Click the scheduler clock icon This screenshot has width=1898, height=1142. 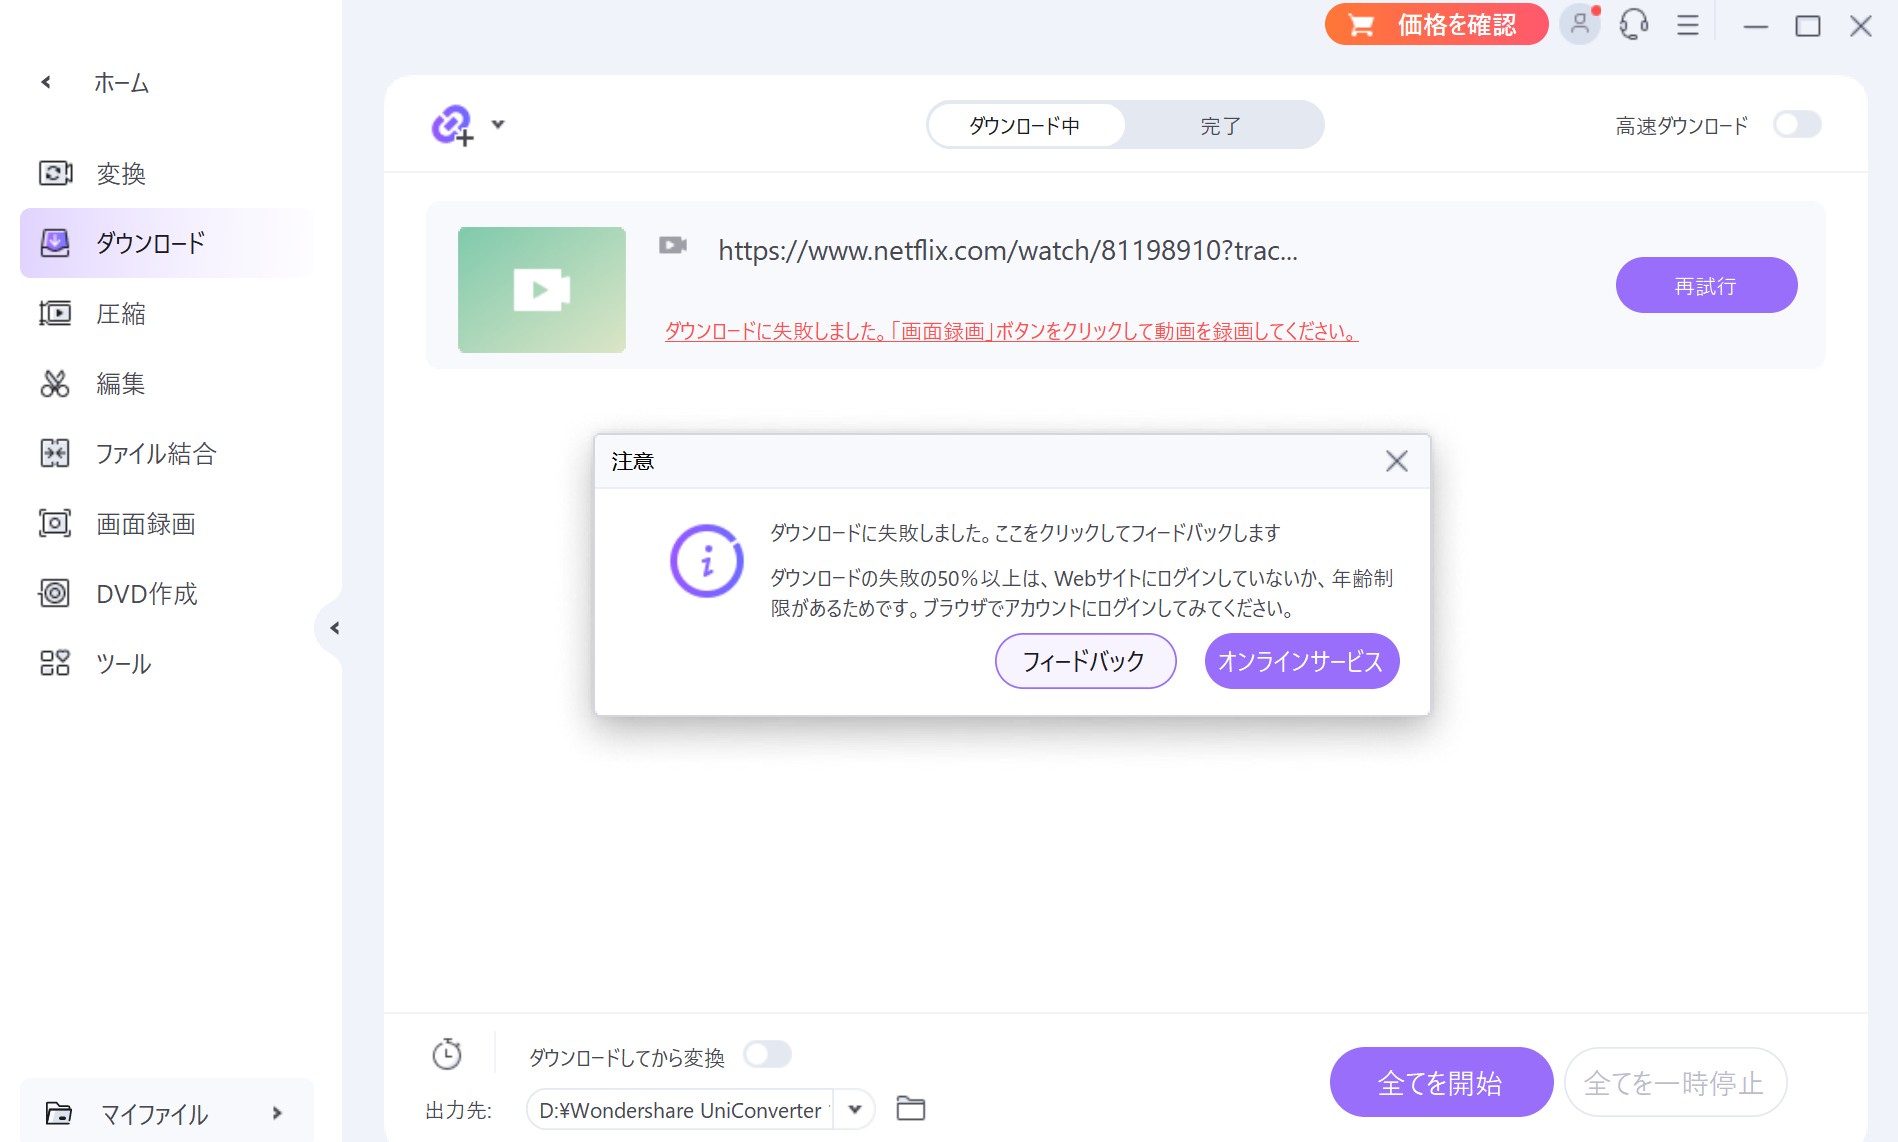pyautogui.click(x=446, y=1054)
